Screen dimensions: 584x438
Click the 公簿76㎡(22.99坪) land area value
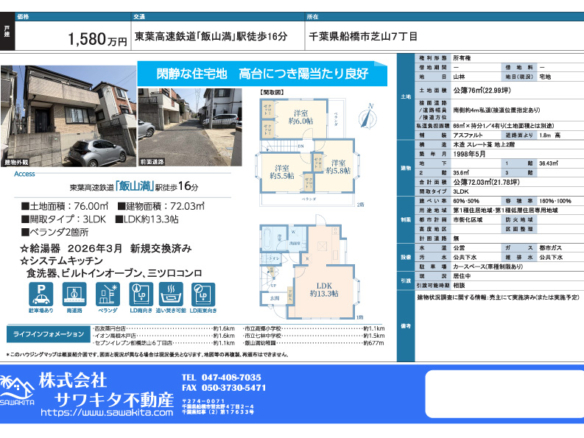482,91
